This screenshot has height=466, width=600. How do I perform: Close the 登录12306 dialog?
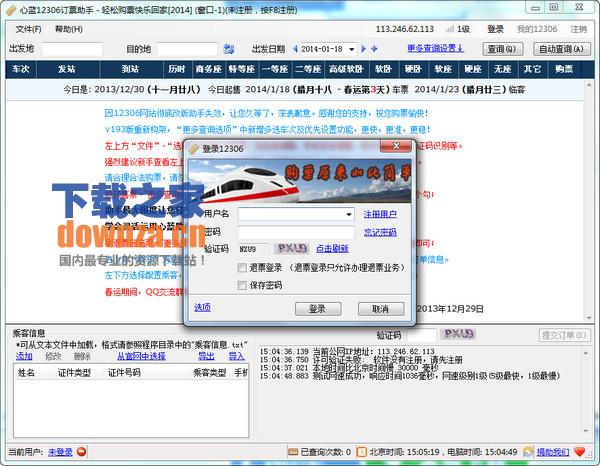point(396,146)
